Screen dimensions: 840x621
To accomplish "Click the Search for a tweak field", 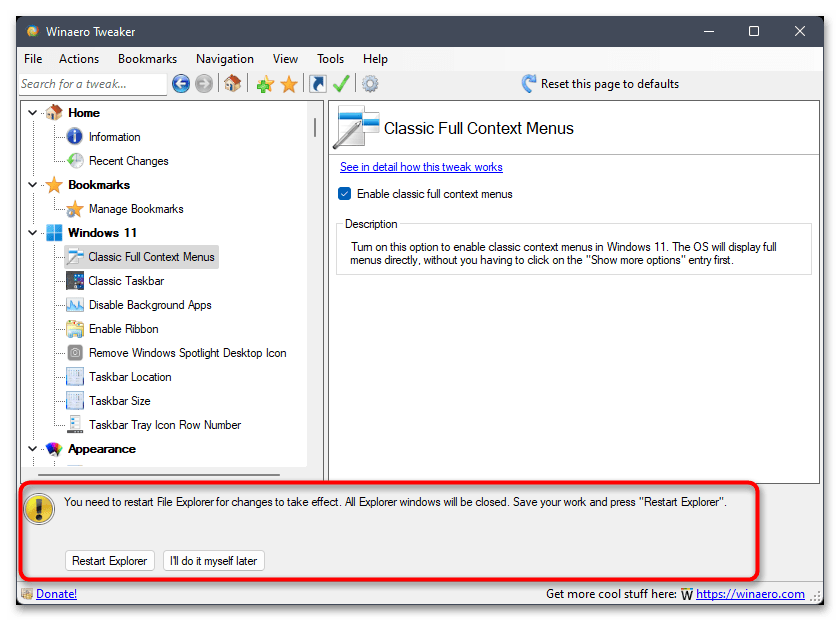I will click(x=93, y=84).
